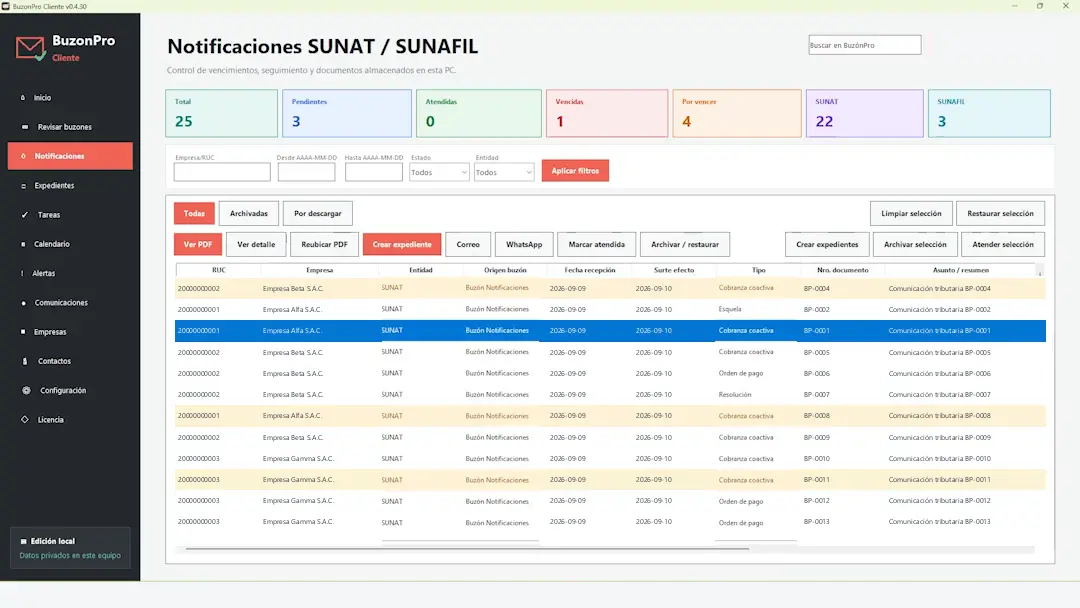Click the Crear expediente button
Screen dimensions: 1080x608
[x=402, y=244]
